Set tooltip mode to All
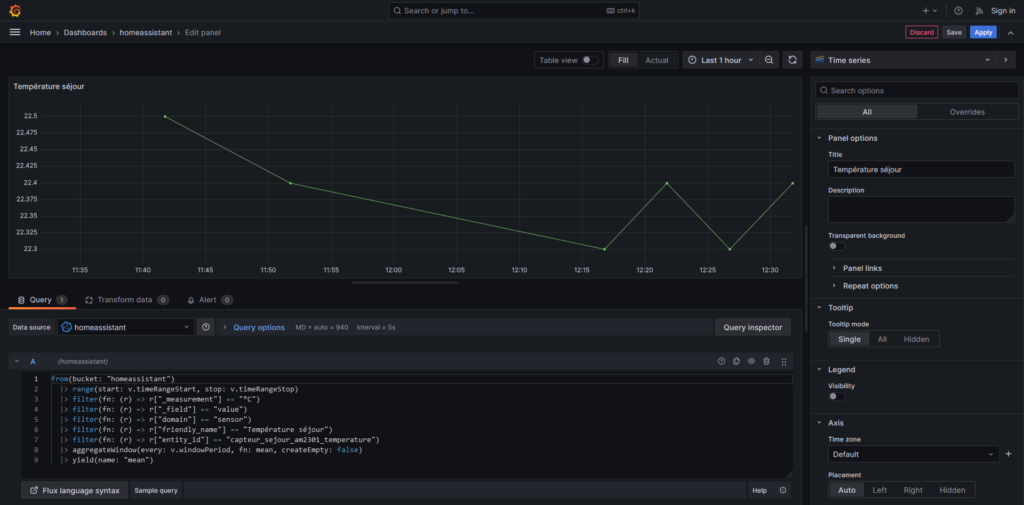The width and height of the screenshot is (1024, 505). [882, 339]
